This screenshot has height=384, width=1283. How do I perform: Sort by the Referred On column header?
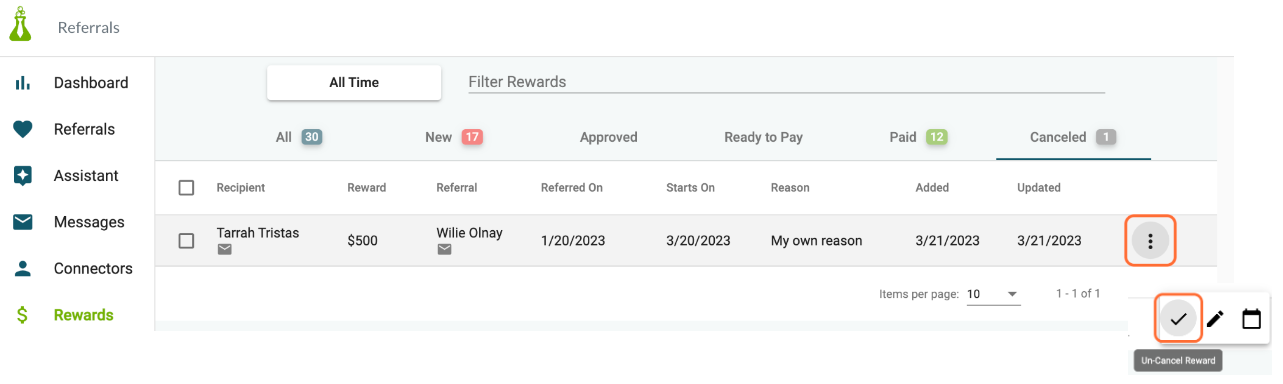[x=571, y=188]
